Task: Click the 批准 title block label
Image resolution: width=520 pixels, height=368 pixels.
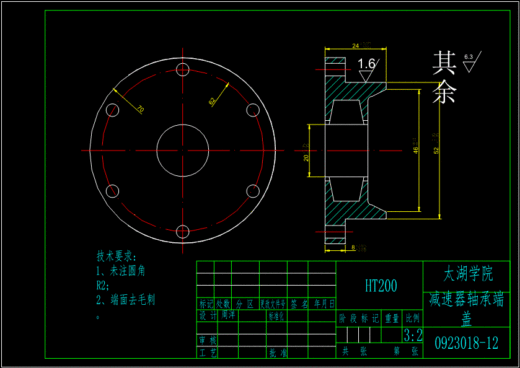Action: 277,353
